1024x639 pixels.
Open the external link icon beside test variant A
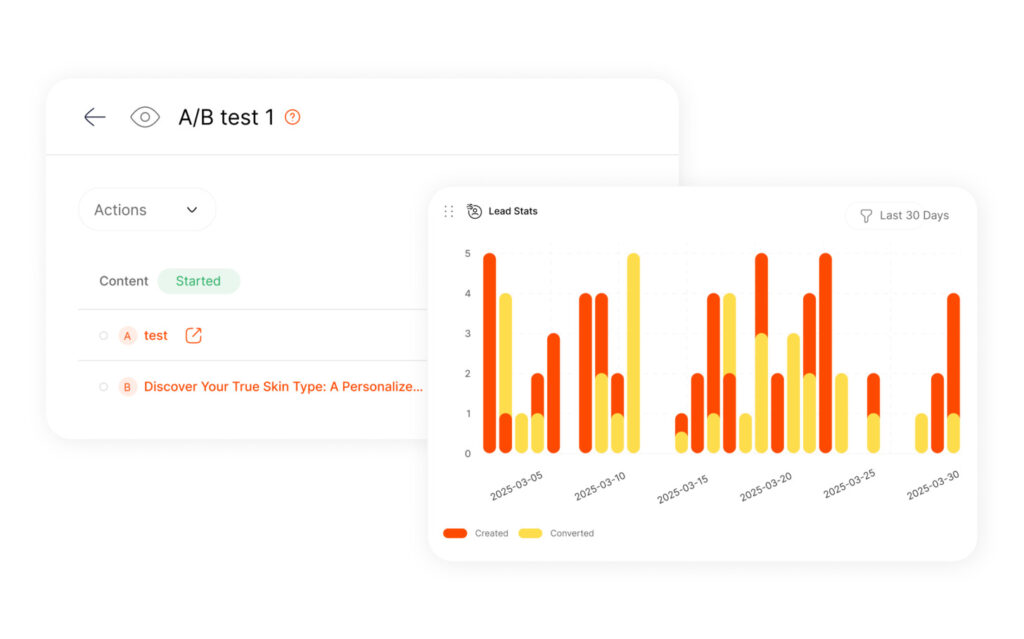coord(192,335)
